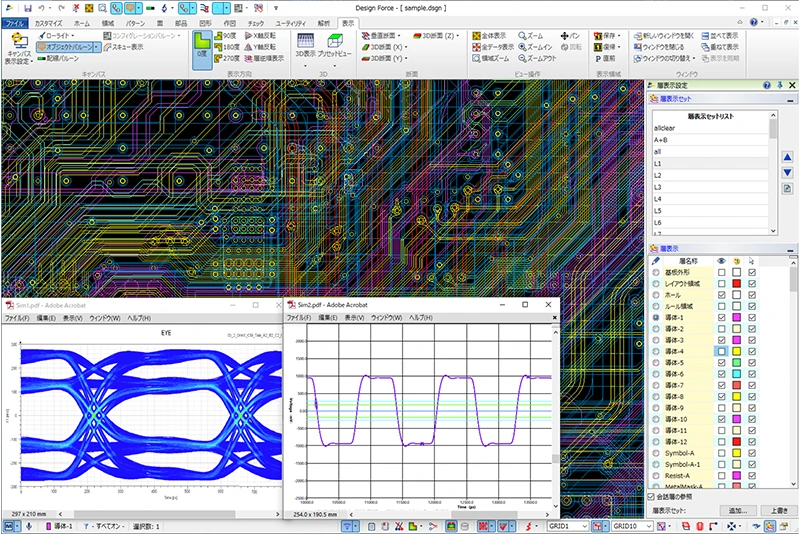The height and width of the screenshot is (534, 800).
Task: Click the red color swatch of レイアウト領域
Action: 737,284
